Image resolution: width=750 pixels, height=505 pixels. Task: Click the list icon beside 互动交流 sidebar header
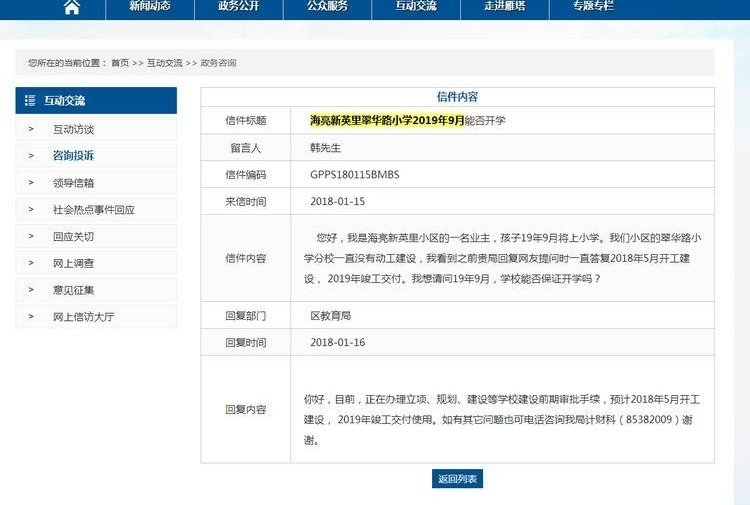click(x=30, y=100)
